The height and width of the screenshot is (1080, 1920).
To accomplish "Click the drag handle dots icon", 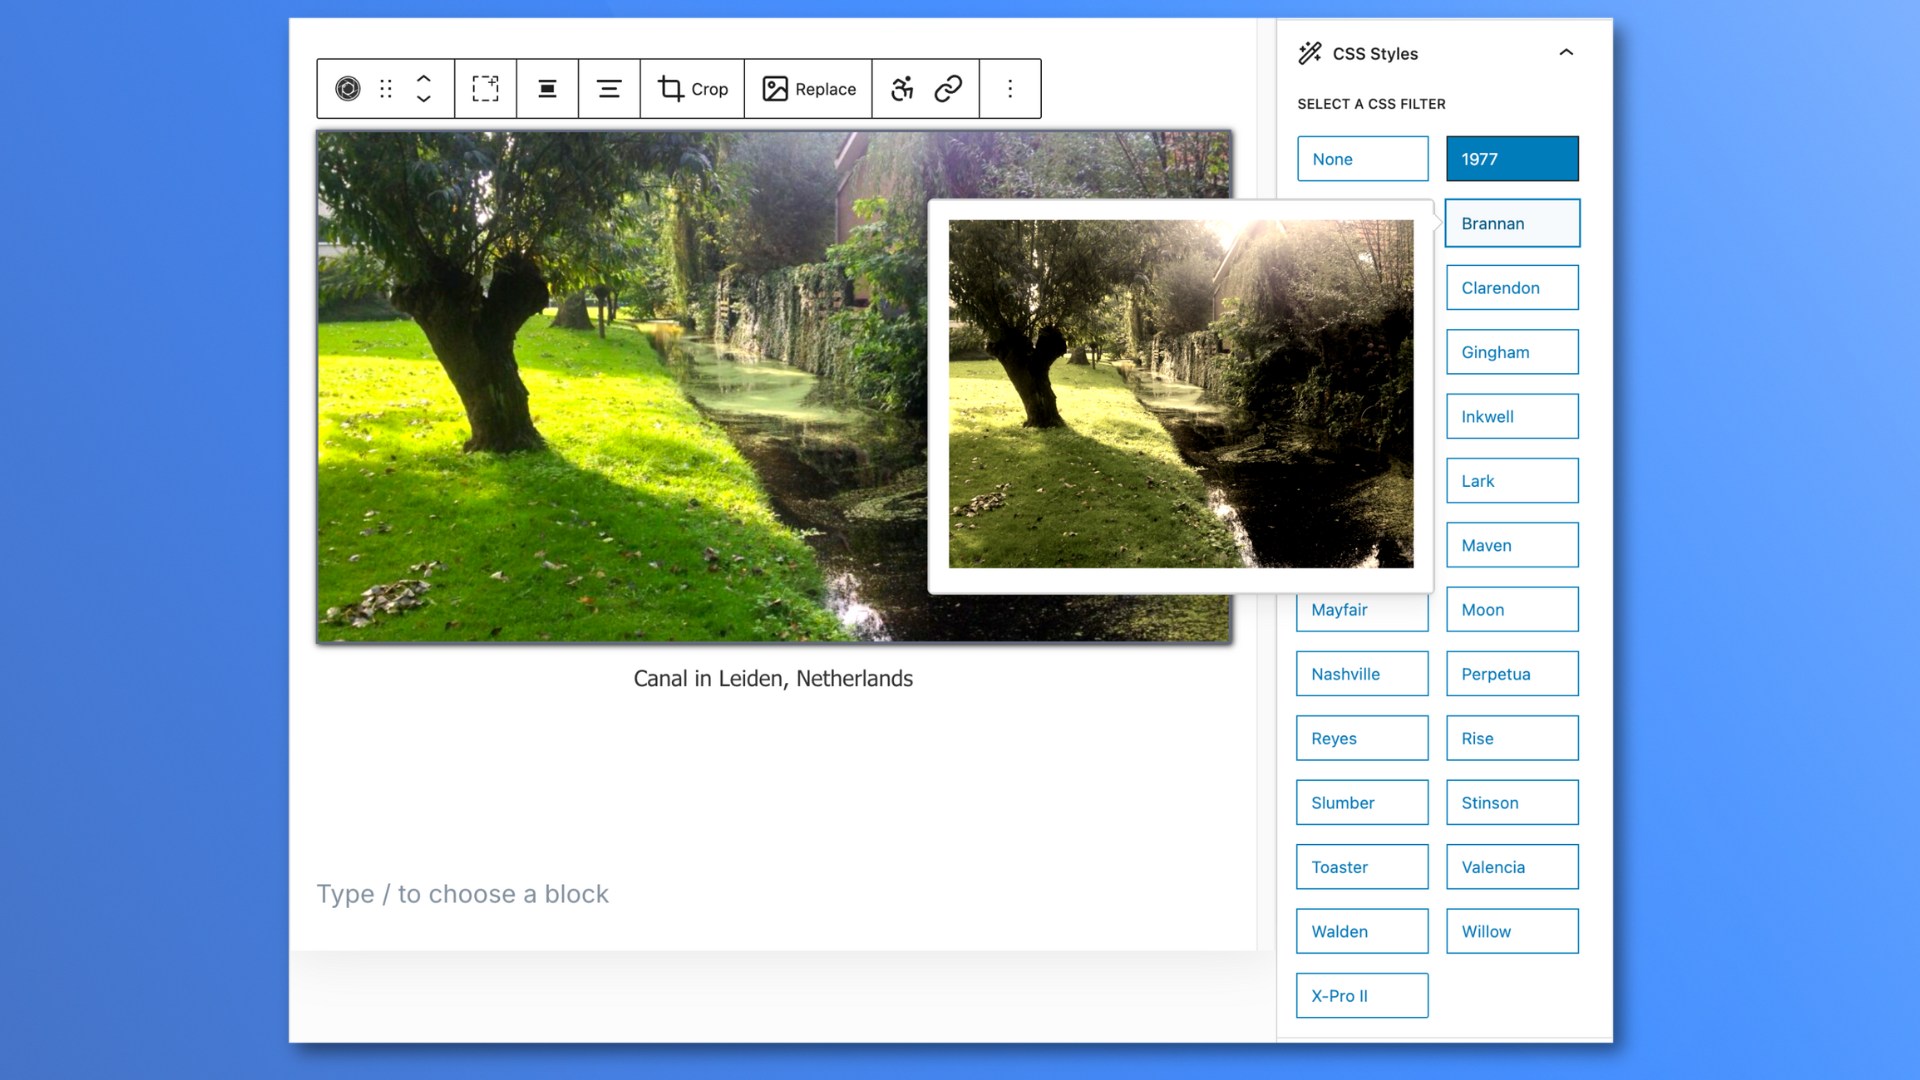I will point(386,89).
